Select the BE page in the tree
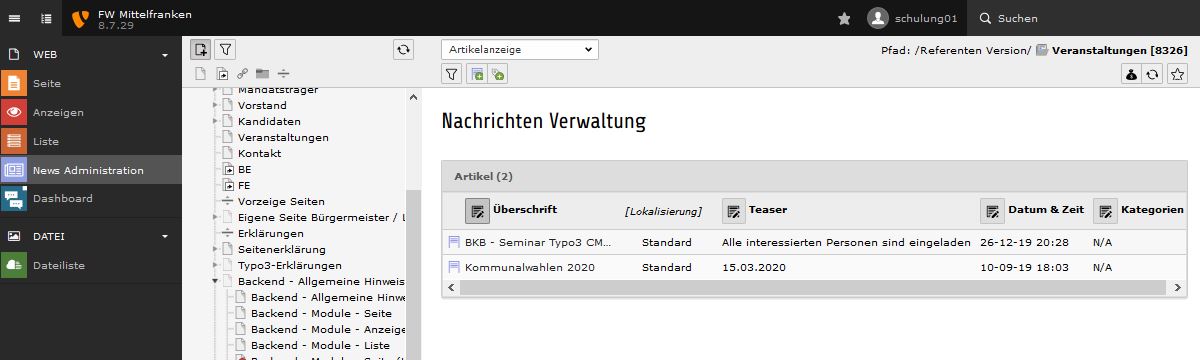This screenshot has width=1200, height=360. [x=244, y=169]
